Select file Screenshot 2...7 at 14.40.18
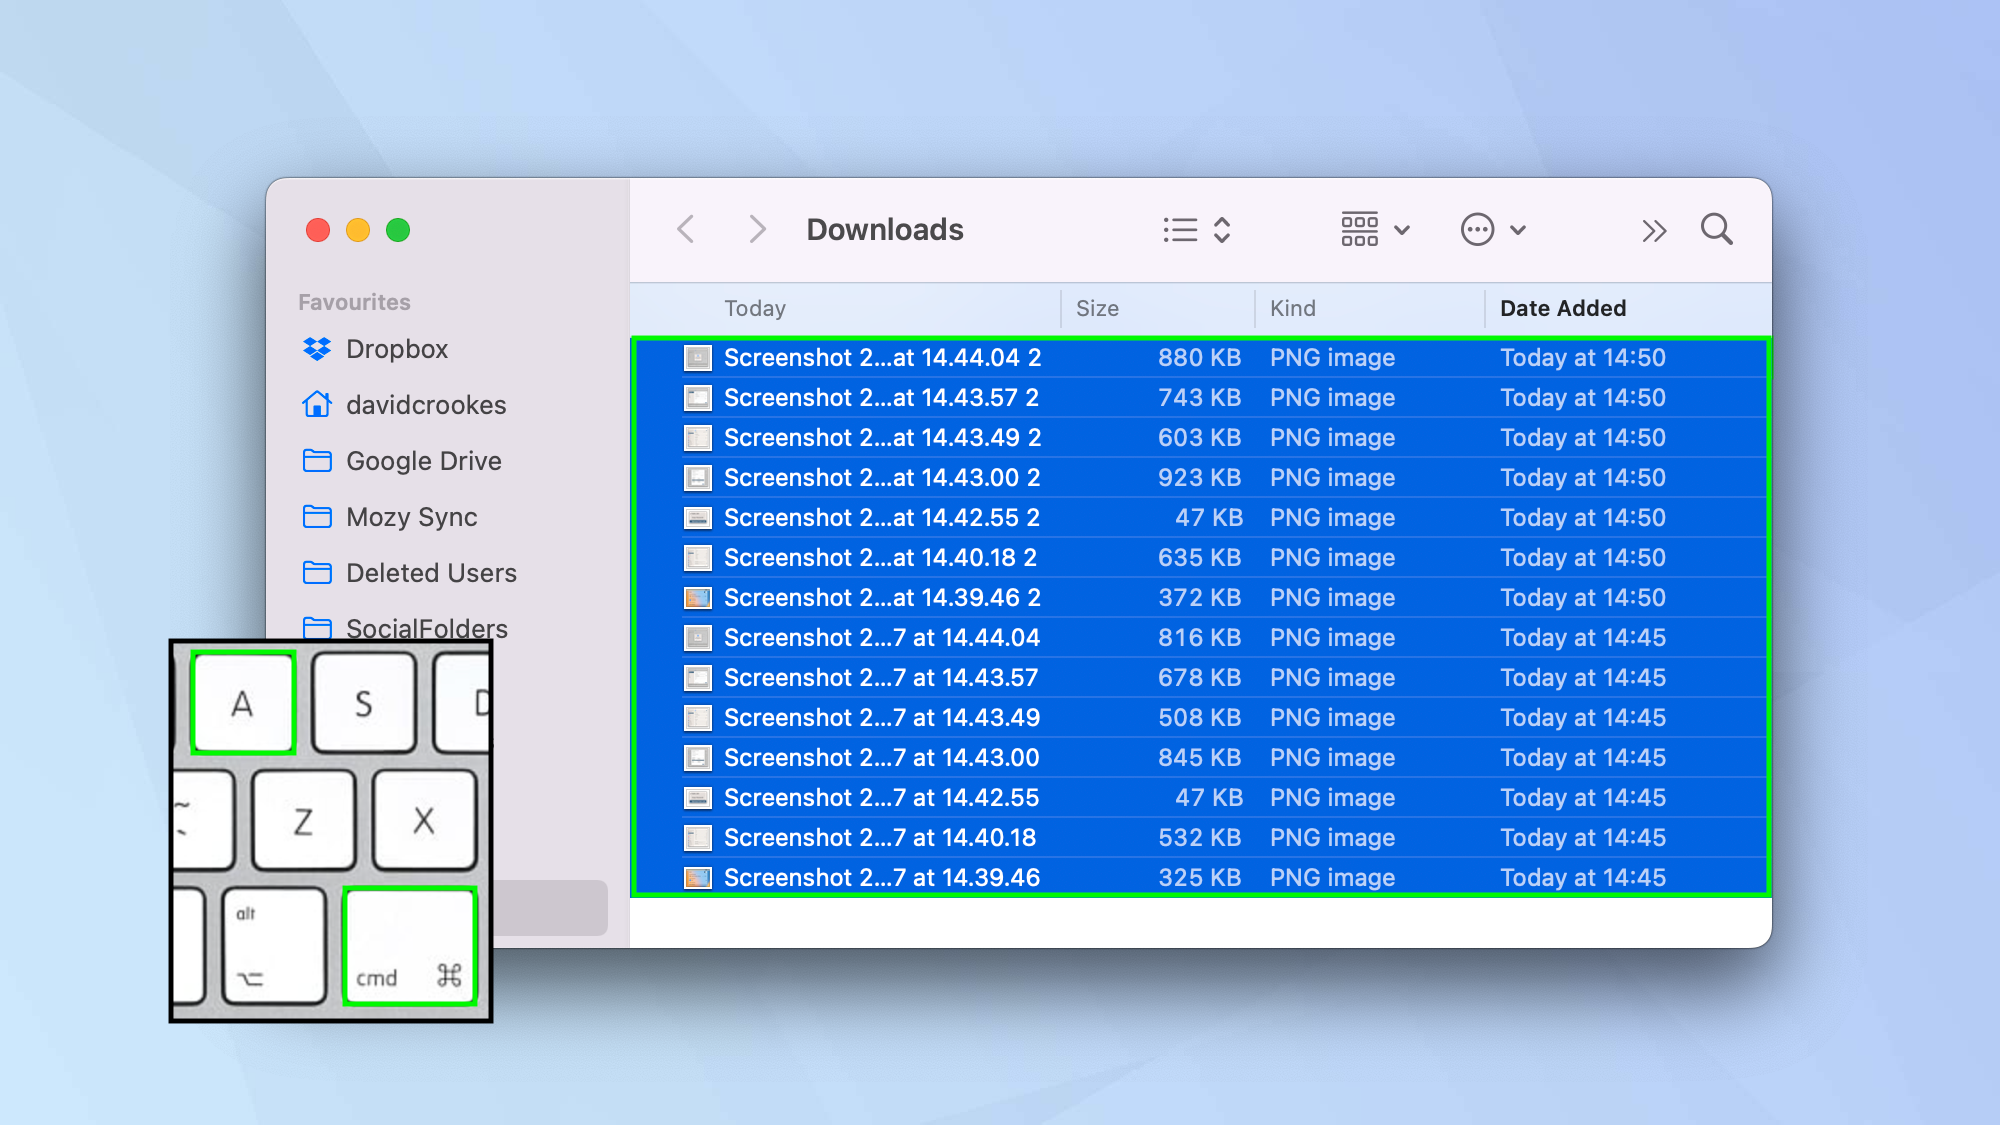 1201,838
